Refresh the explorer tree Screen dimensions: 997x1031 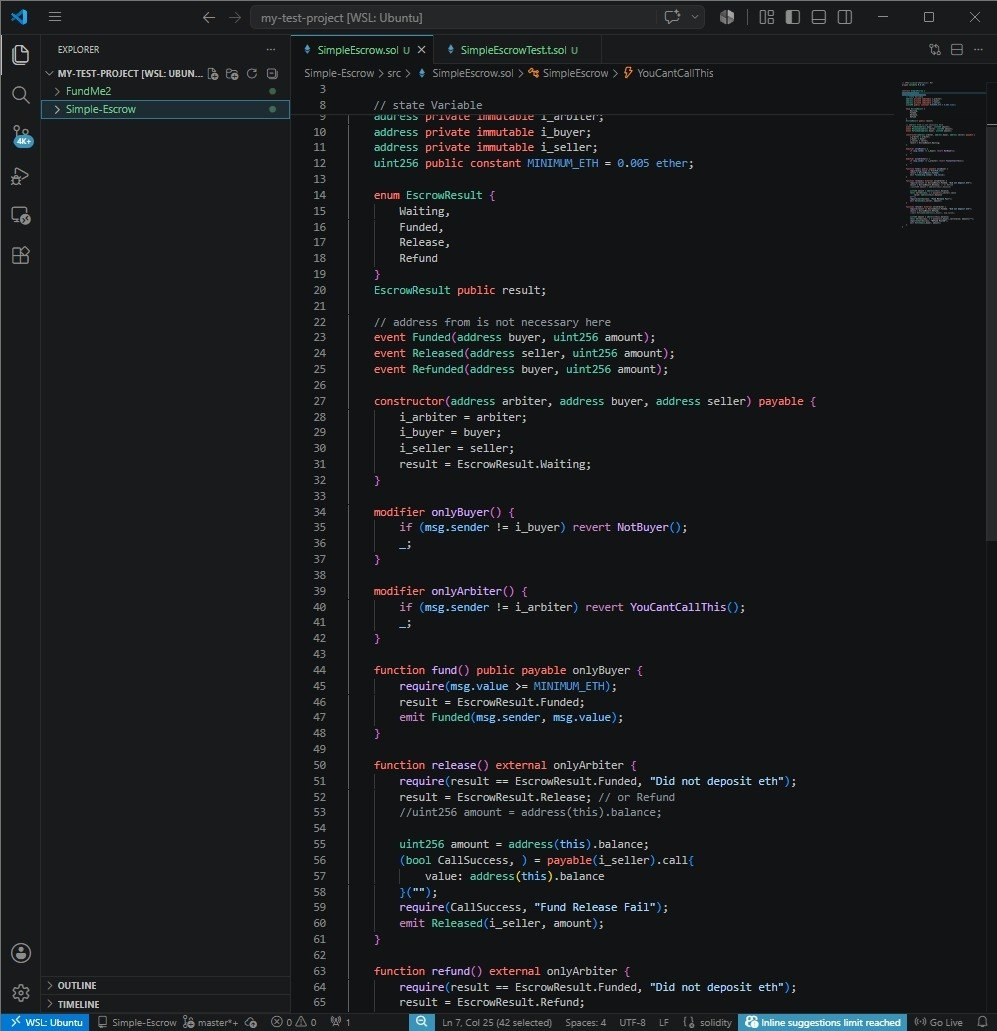click(252, 74)
